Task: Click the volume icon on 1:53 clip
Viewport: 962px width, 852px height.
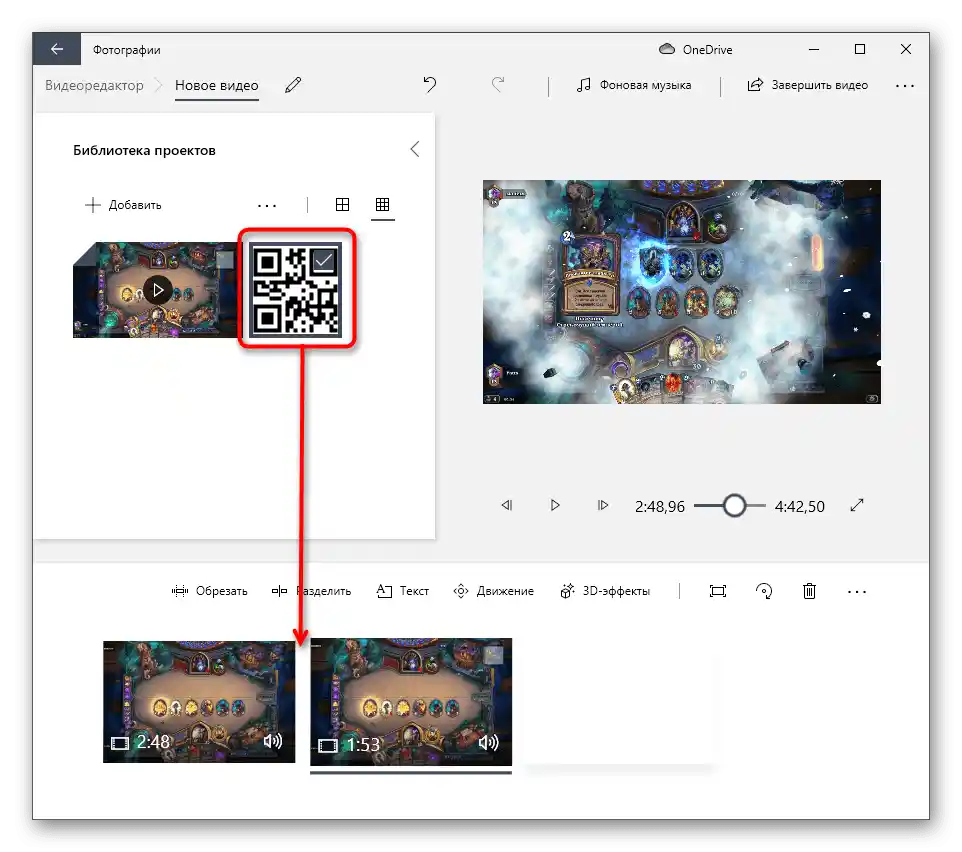Action: (488, 743)
